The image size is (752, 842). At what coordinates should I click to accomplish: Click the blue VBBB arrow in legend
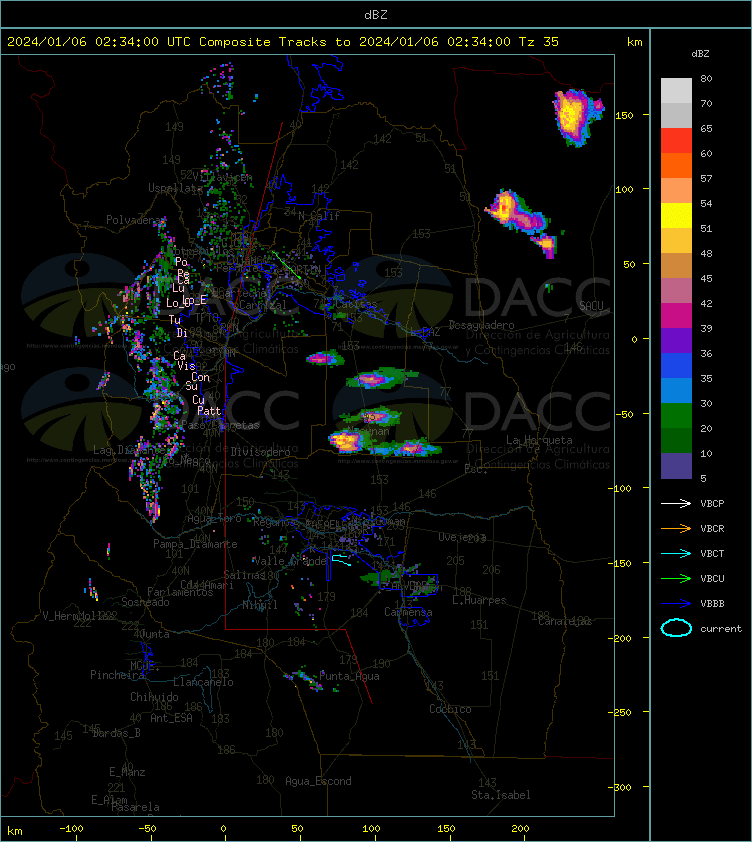tap(676, 604)
